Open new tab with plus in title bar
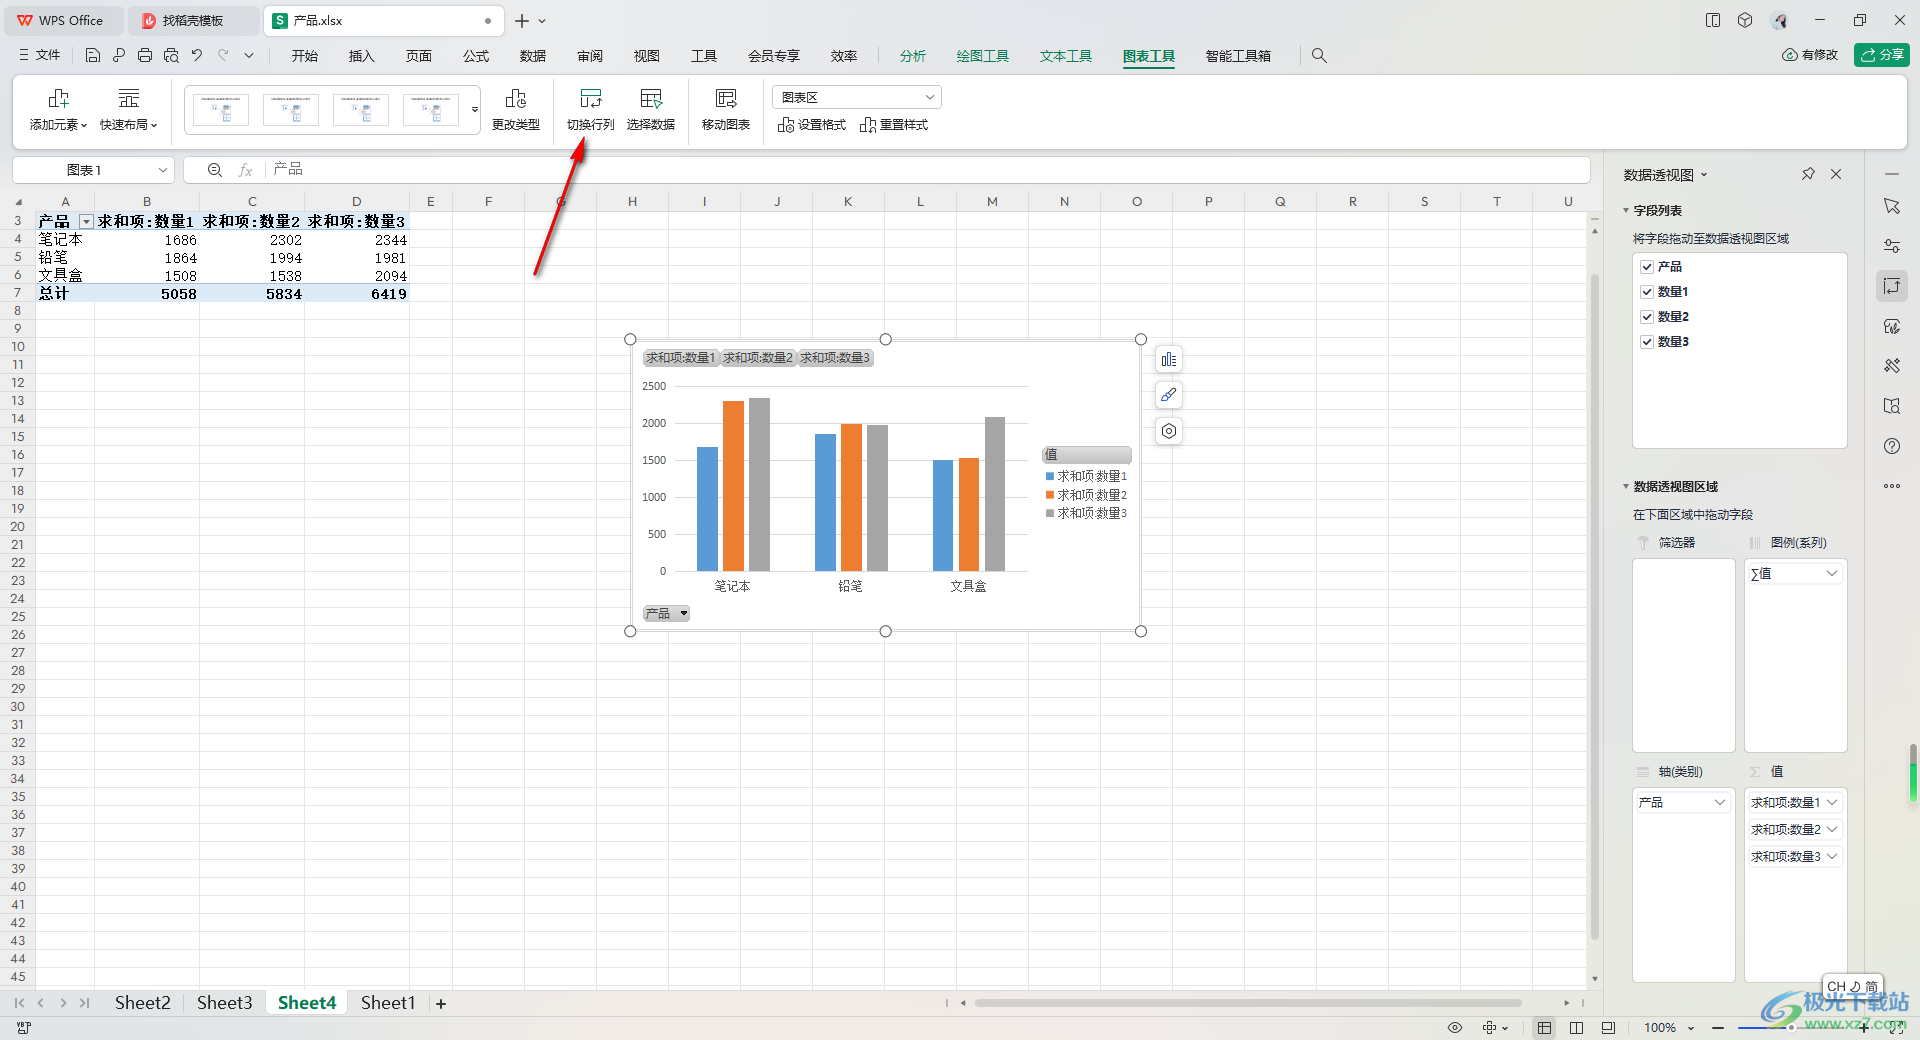This screenshot has height=1040, width=1920. pos(522,20)
